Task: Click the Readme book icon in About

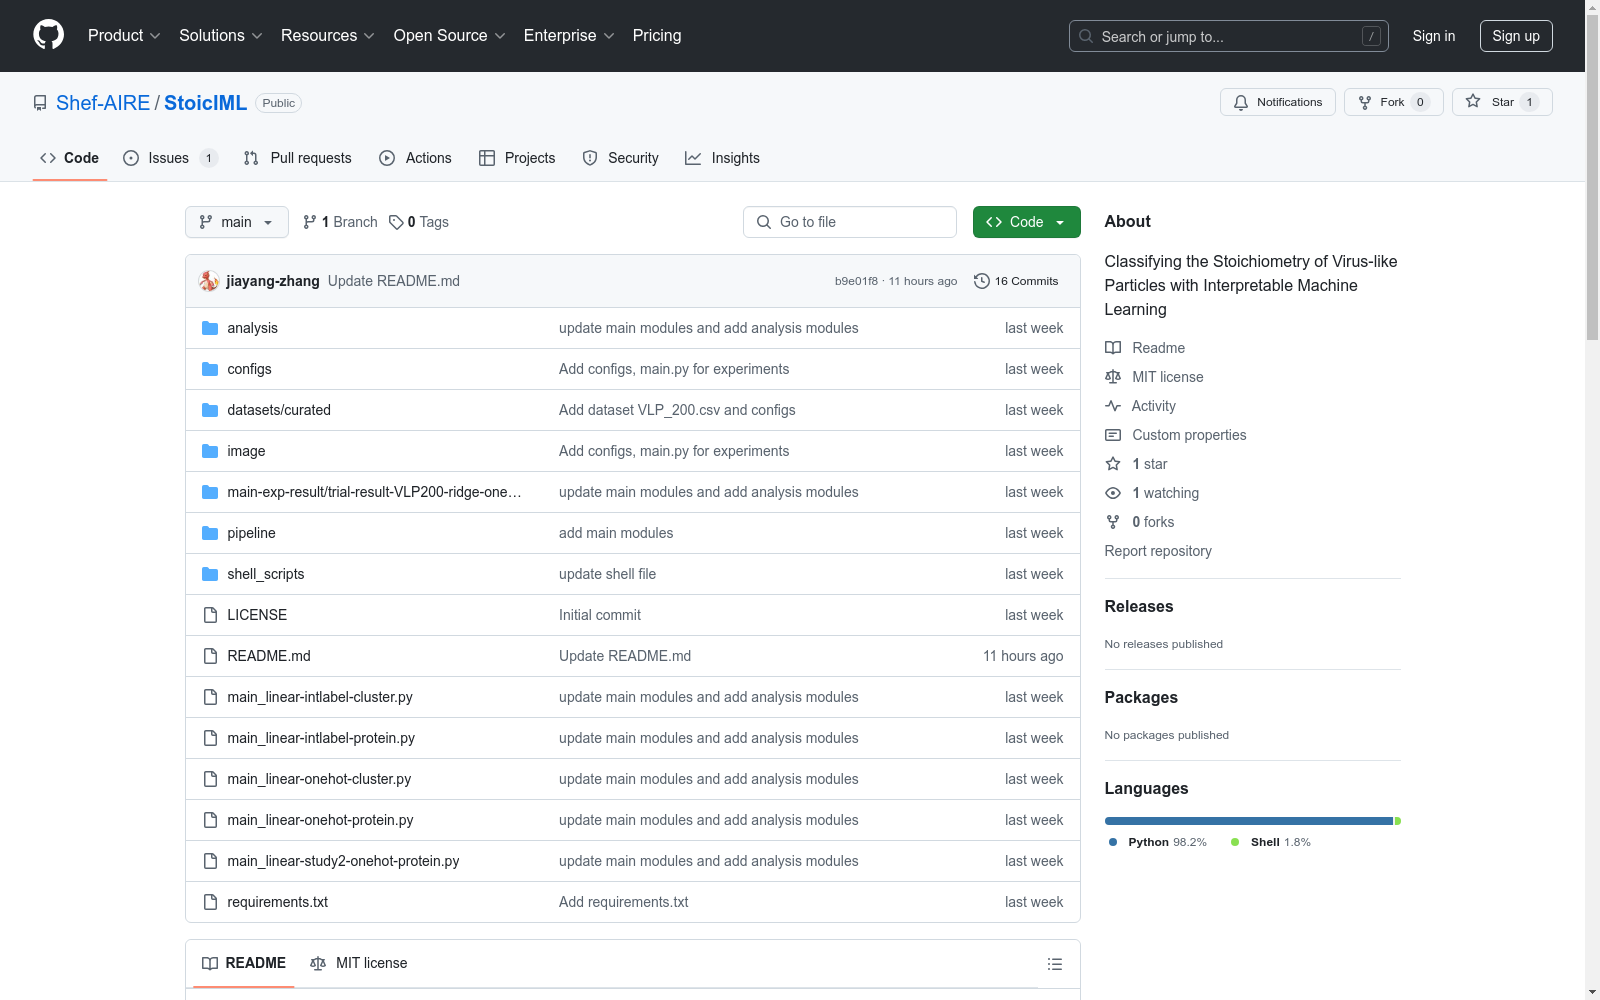Action: 1113,348
